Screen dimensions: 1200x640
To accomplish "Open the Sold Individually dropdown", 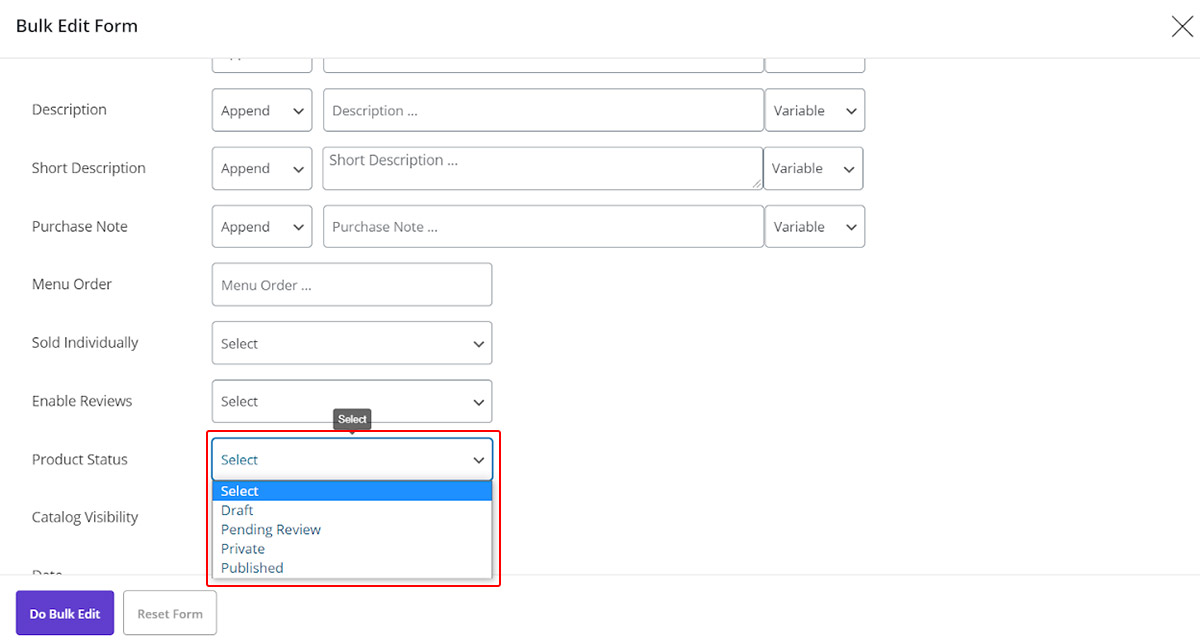I will pyautogui.click(x=352, y=343).
